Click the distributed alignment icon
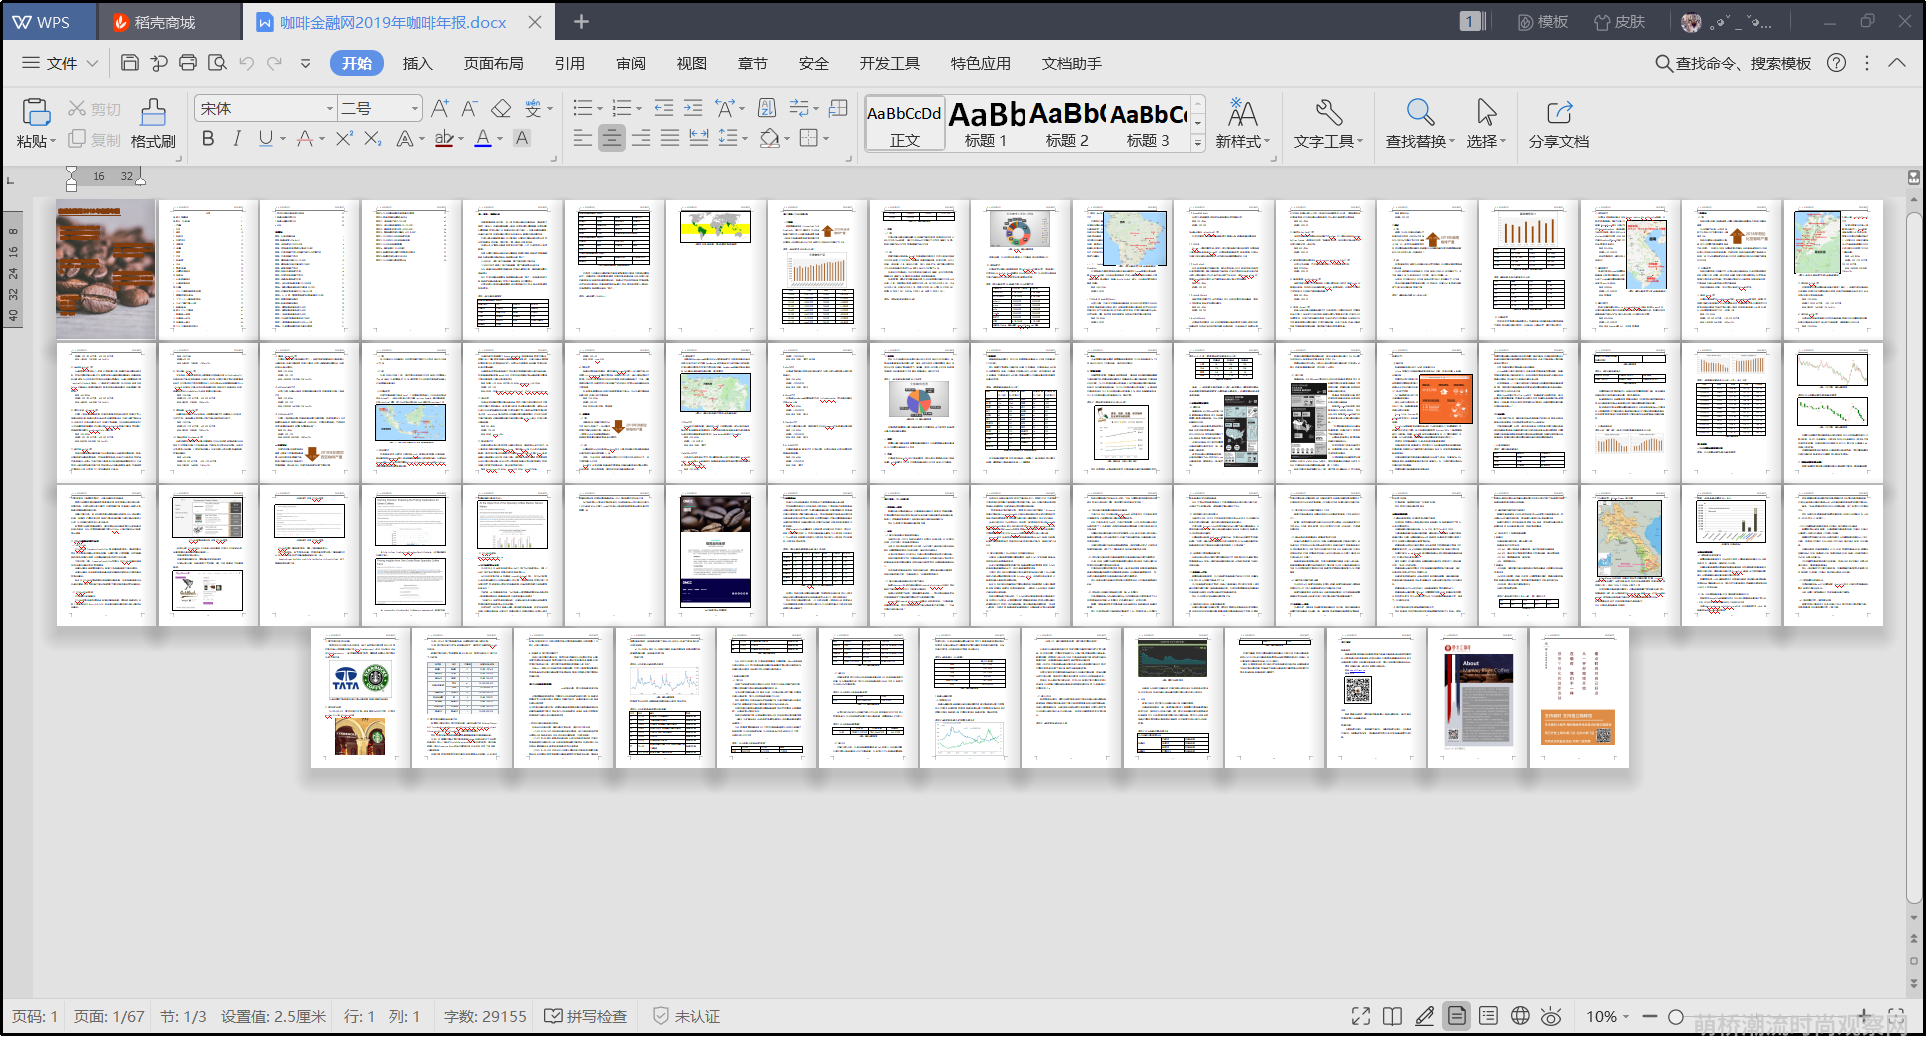Viewport: 1927px width, 1038px height. [x=699, y=138]
